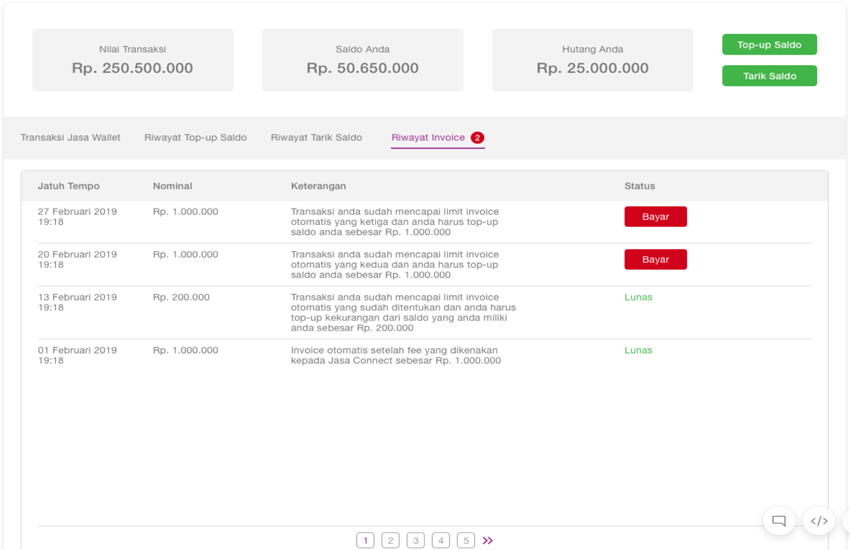Viewport: 850px width, 550px height.
Task: Go to pagination page 2
Action: pos(390,540)
